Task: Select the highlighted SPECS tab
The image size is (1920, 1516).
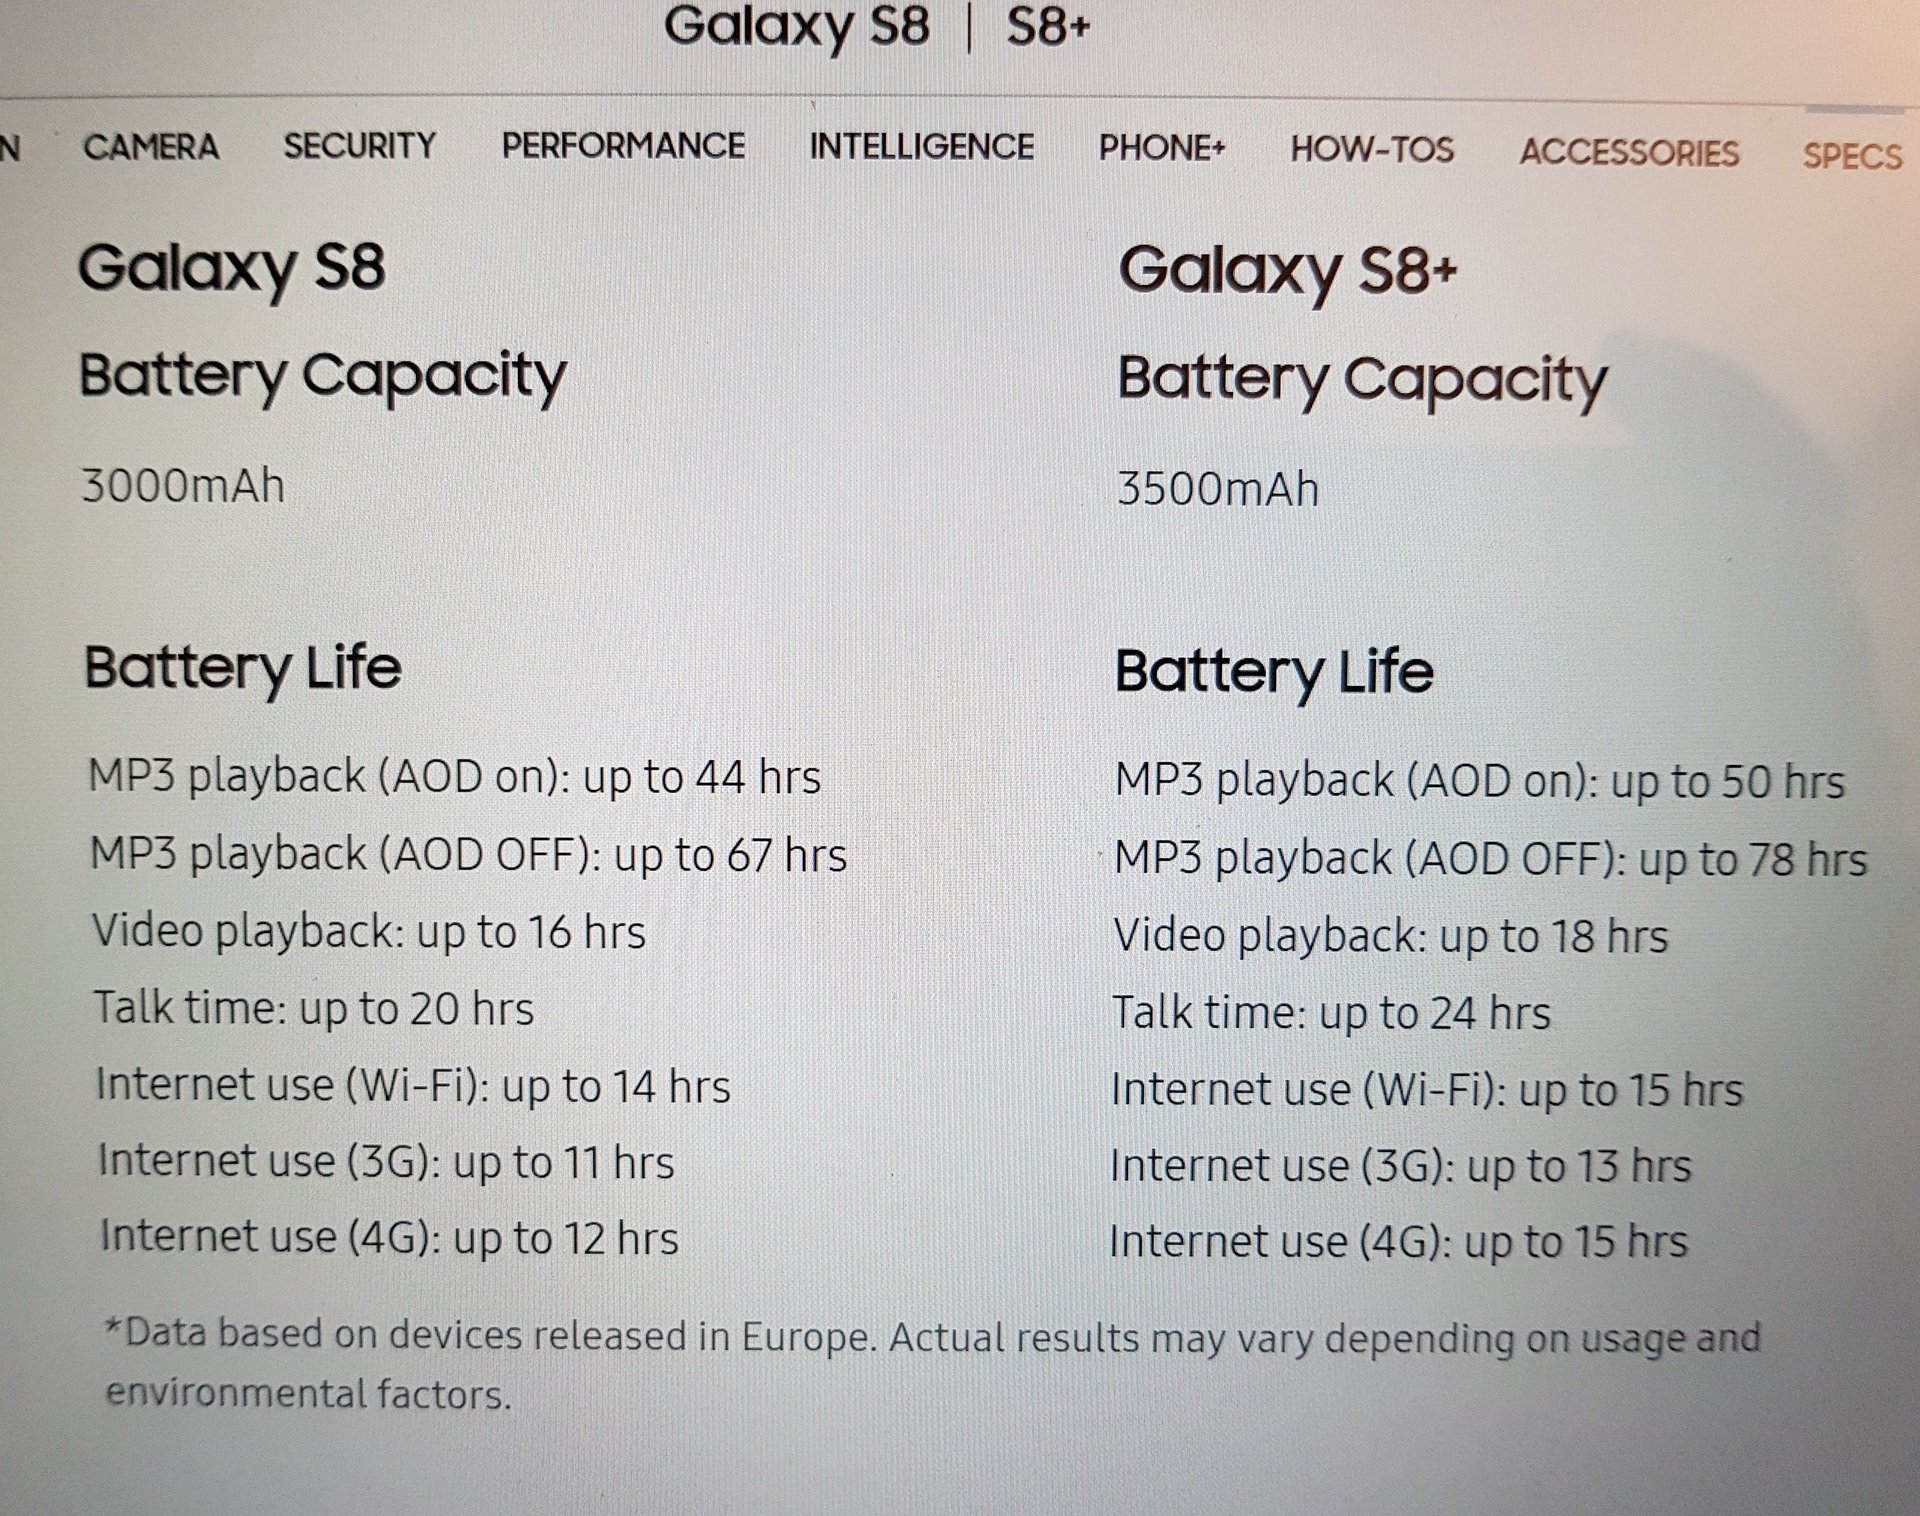Action: 1852,156
